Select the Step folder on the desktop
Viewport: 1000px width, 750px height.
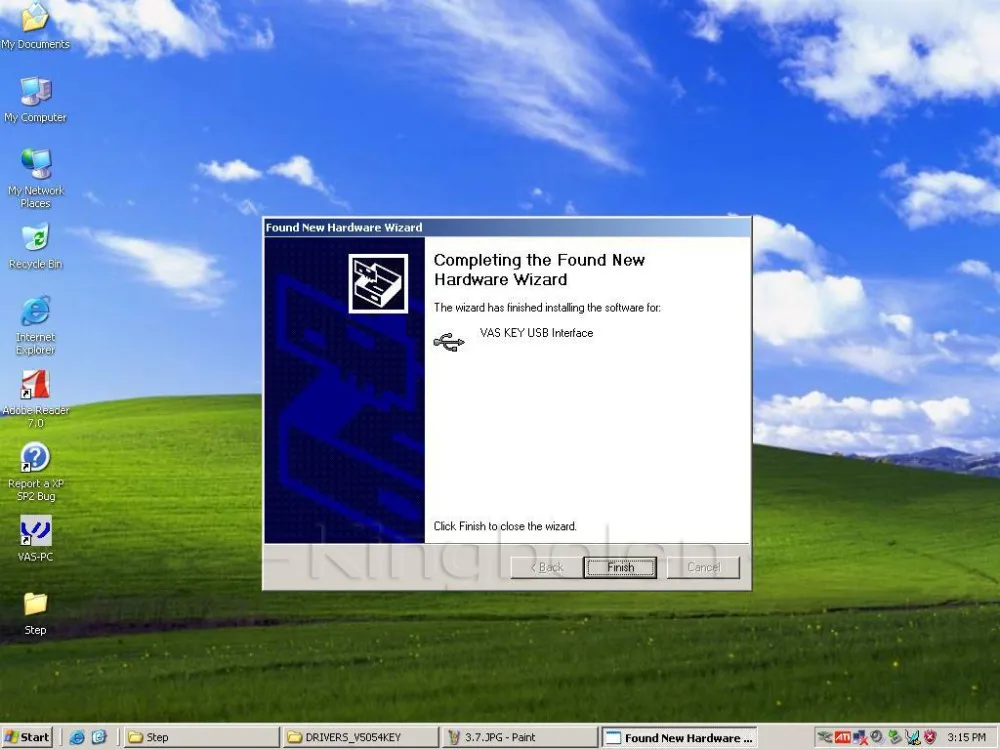(35, 614)
